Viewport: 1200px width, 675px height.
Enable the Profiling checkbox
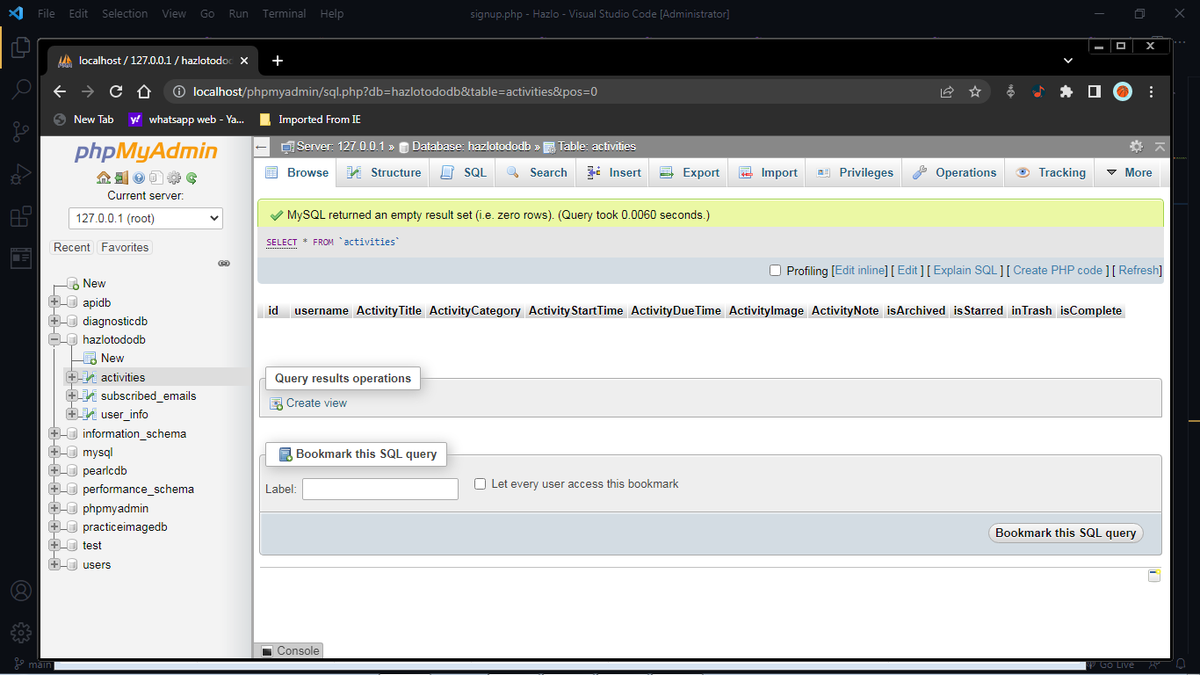coord(775,270)
